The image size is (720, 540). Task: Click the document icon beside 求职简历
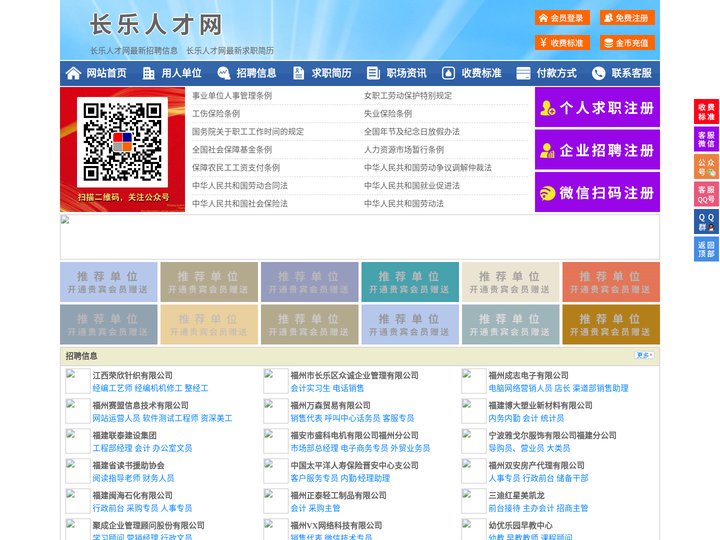coord(298,73)
